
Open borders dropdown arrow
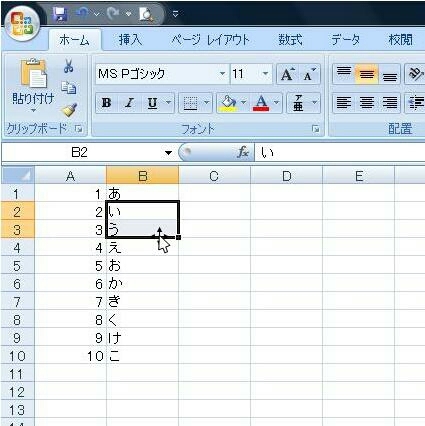click(x=207, y=102)
